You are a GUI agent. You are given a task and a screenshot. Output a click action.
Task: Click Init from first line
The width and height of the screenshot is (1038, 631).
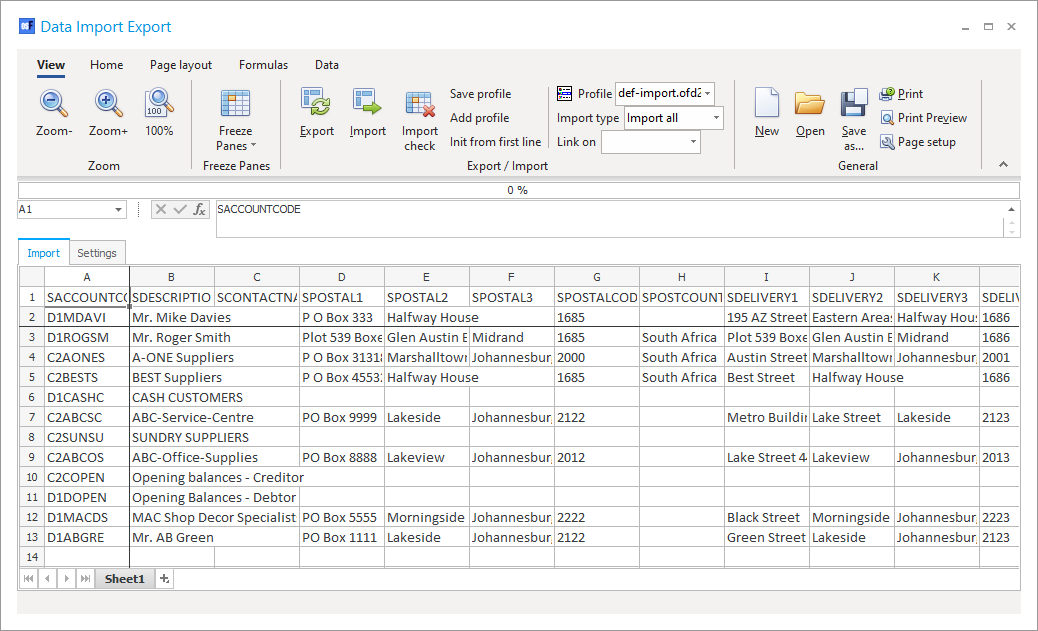[x=495, y=142]
